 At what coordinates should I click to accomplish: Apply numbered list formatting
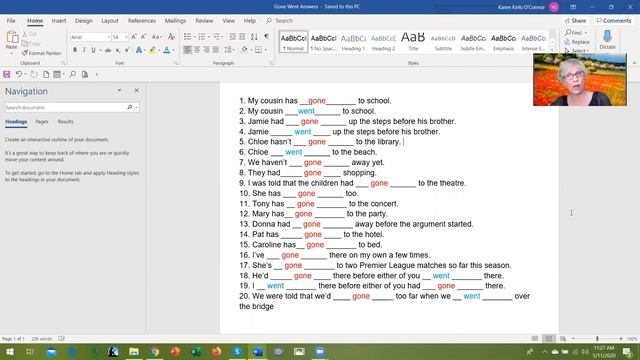click(x=202, y=37)
